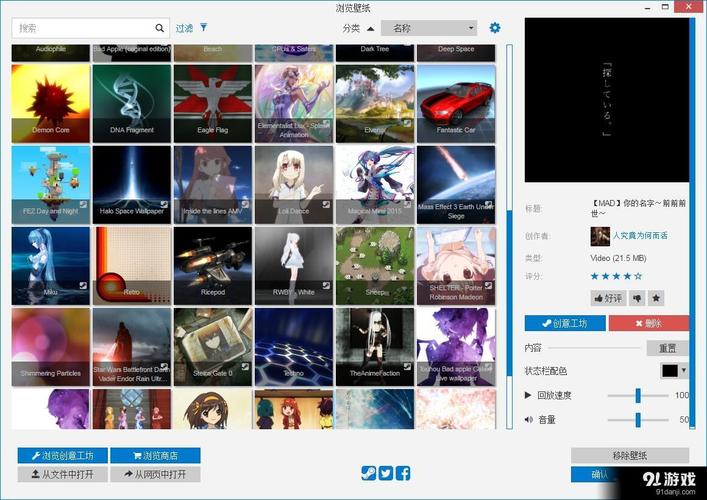Click the black status bar color swatch

coord(670,371)
